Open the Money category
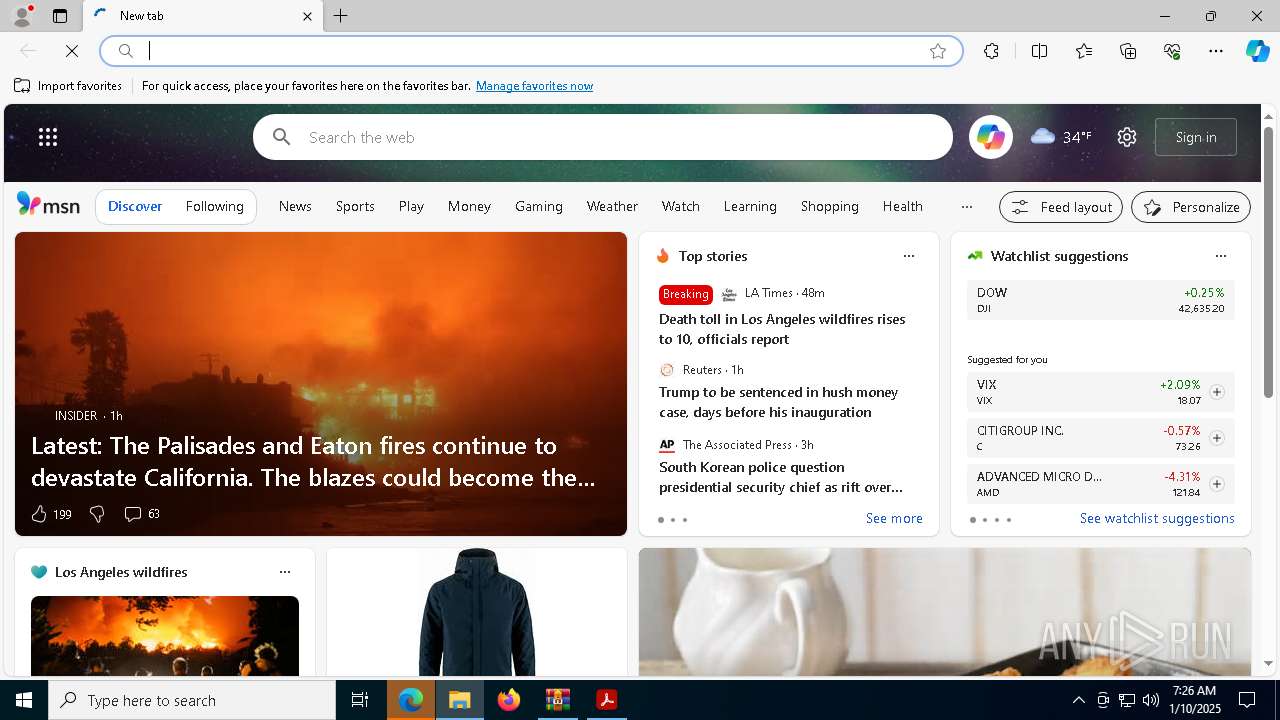Viewport: 1280px width, 720px height. [x=469, y=206]
